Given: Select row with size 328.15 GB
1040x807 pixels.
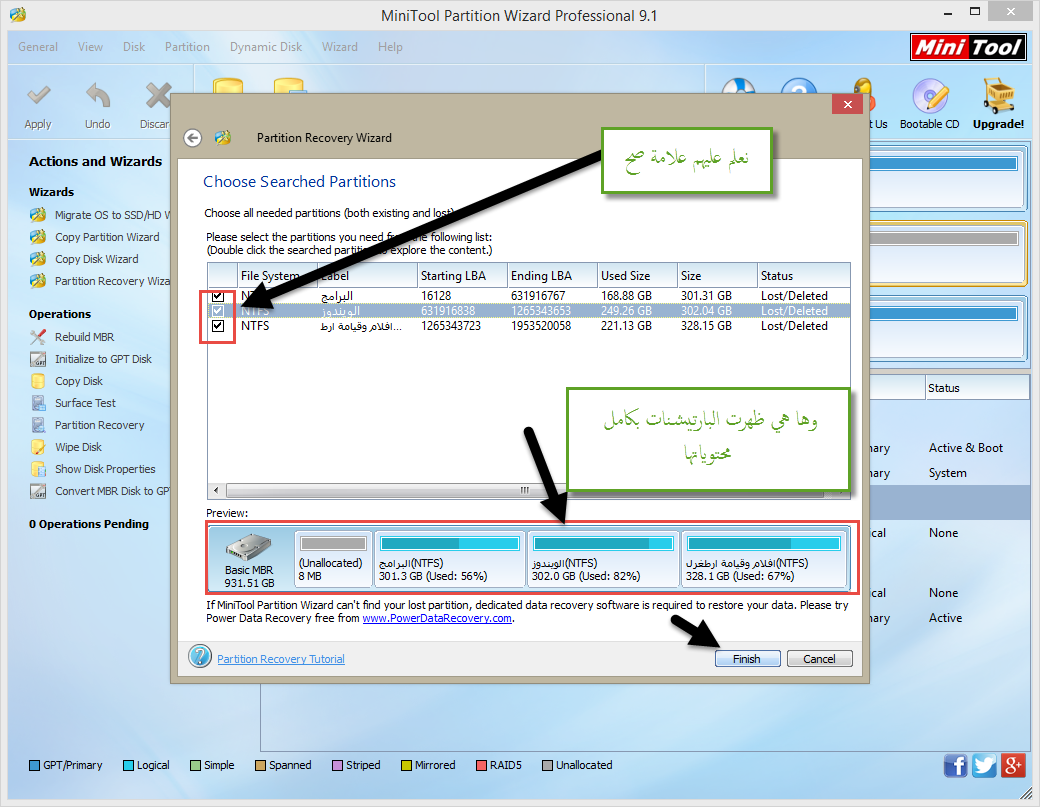Looking at the screenshot, I should (x=529, y=326).
